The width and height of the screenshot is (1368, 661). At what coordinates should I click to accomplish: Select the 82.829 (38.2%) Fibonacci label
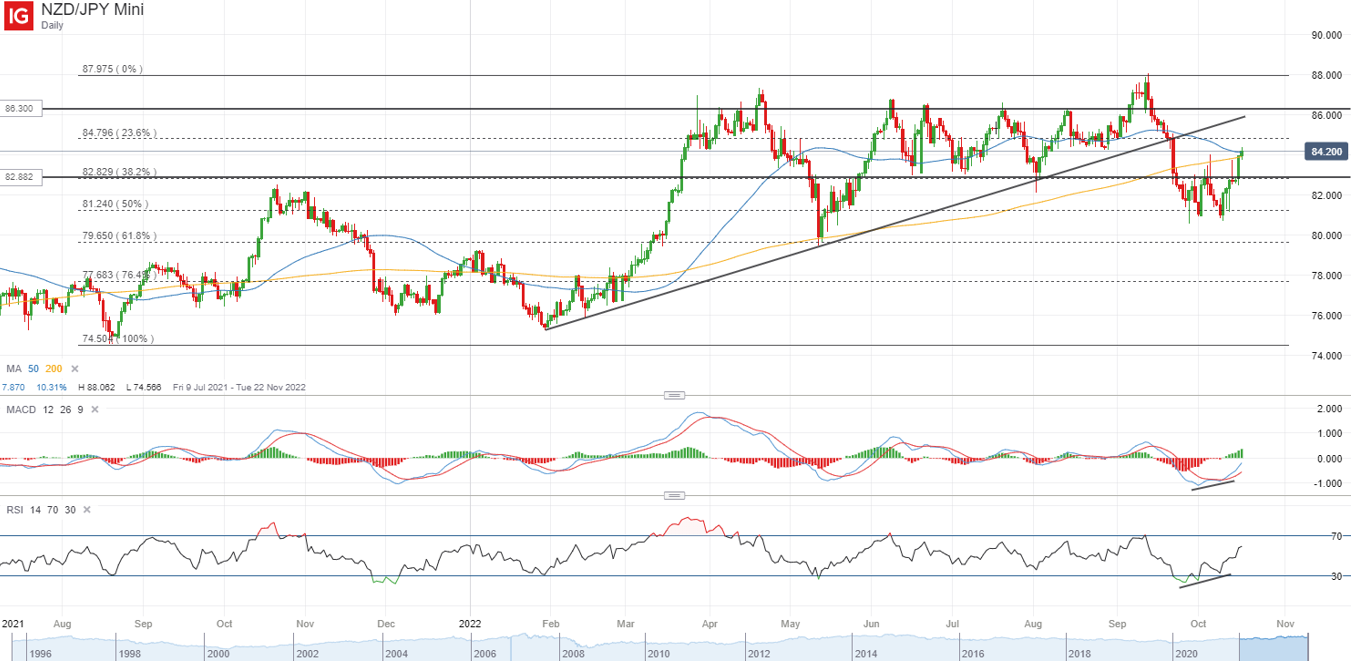[118, 172]
